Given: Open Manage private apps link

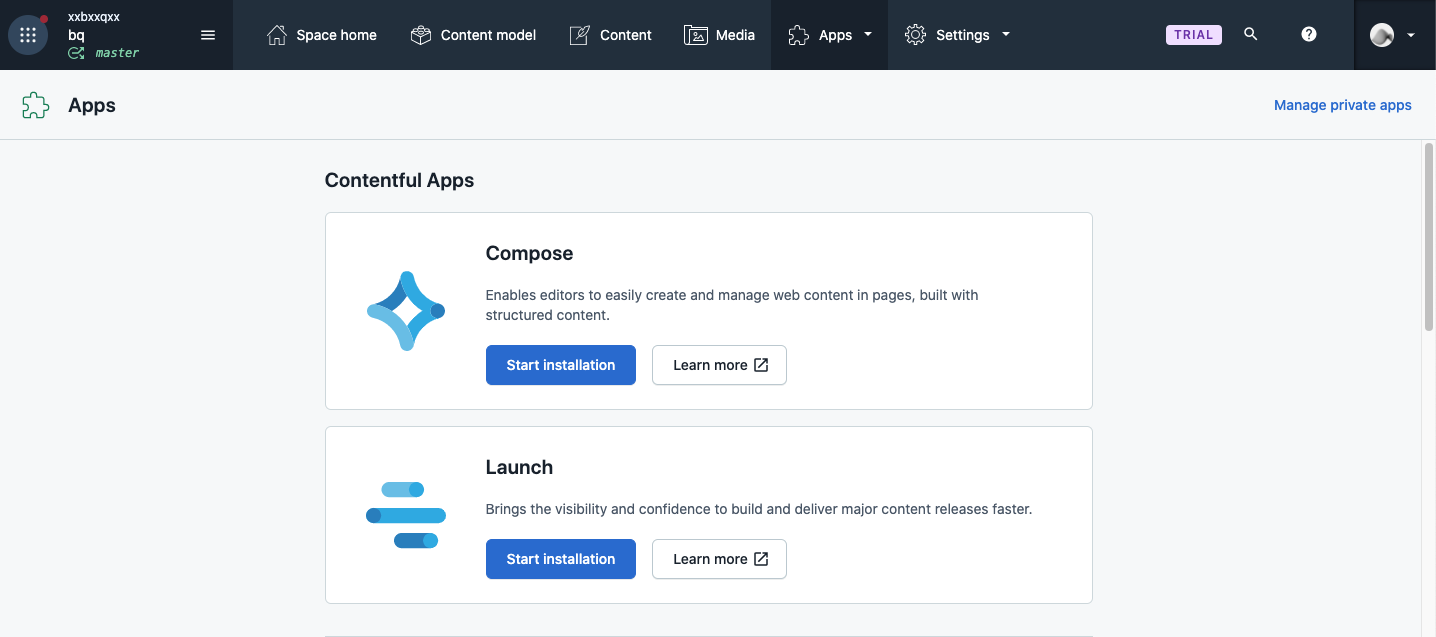Looking at the screenshot, I should coord(1343,104).
